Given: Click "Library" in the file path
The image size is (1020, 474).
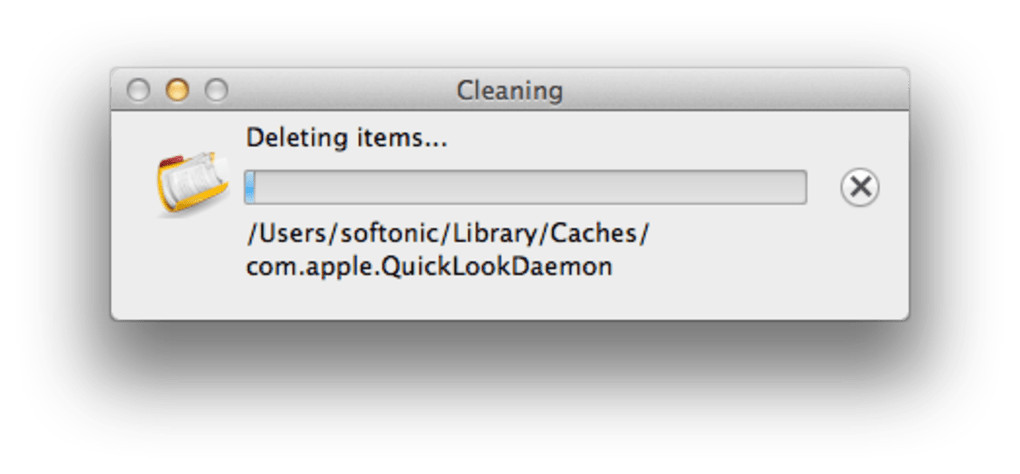Looking at the screenshot, I should (487, 233).
